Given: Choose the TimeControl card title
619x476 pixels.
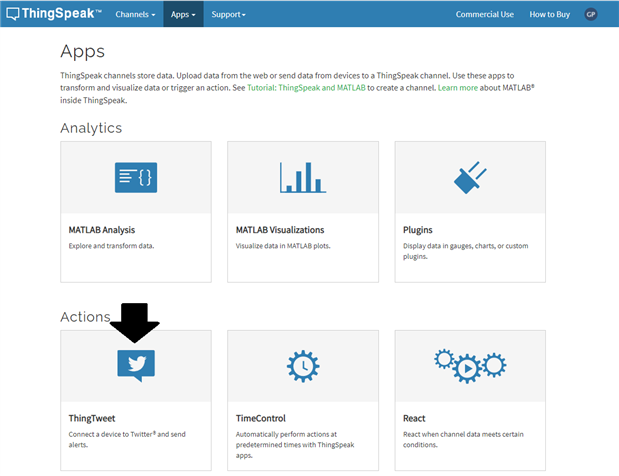Looking at the screenshot, I should pos(261,418).
